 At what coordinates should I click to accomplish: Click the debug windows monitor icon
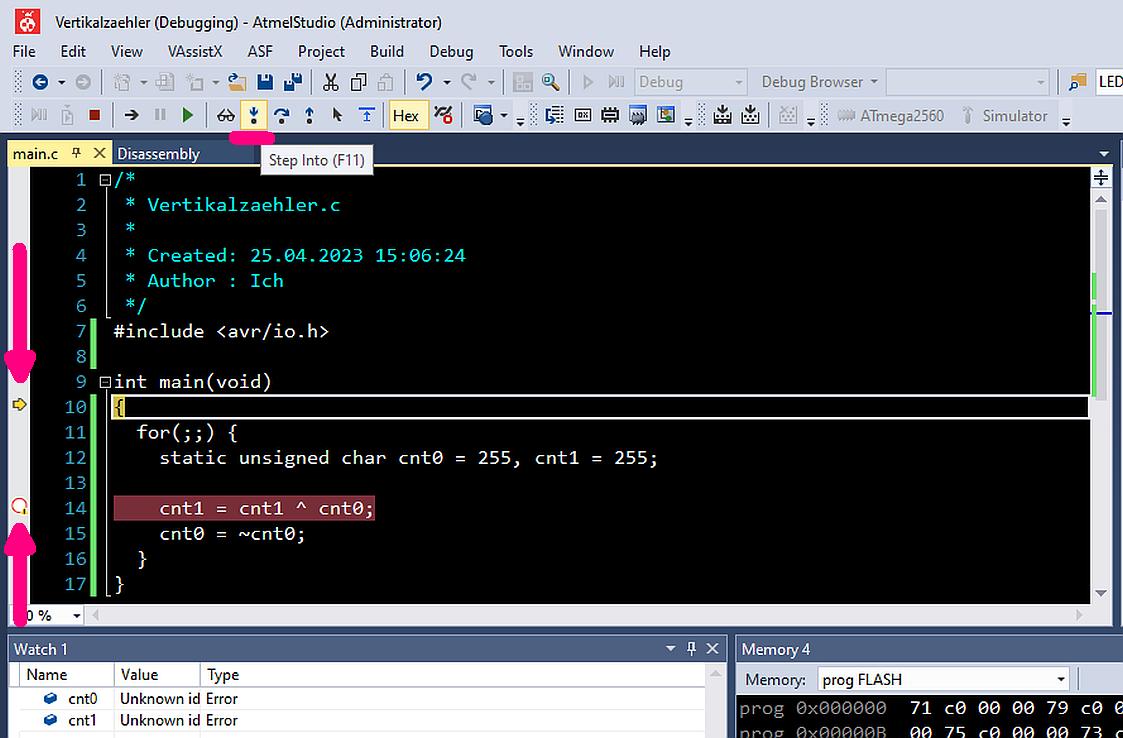point(483,115)
